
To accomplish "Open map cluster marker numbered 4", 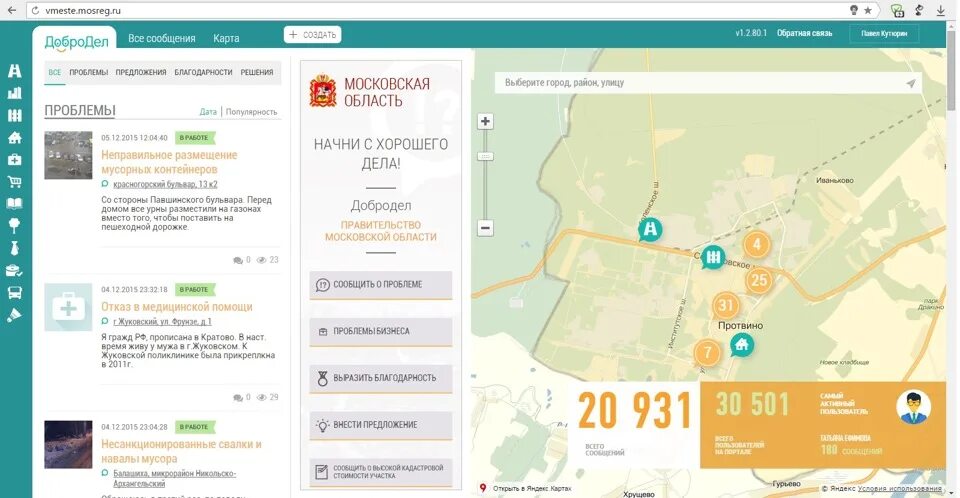I will tap(757, 244).
